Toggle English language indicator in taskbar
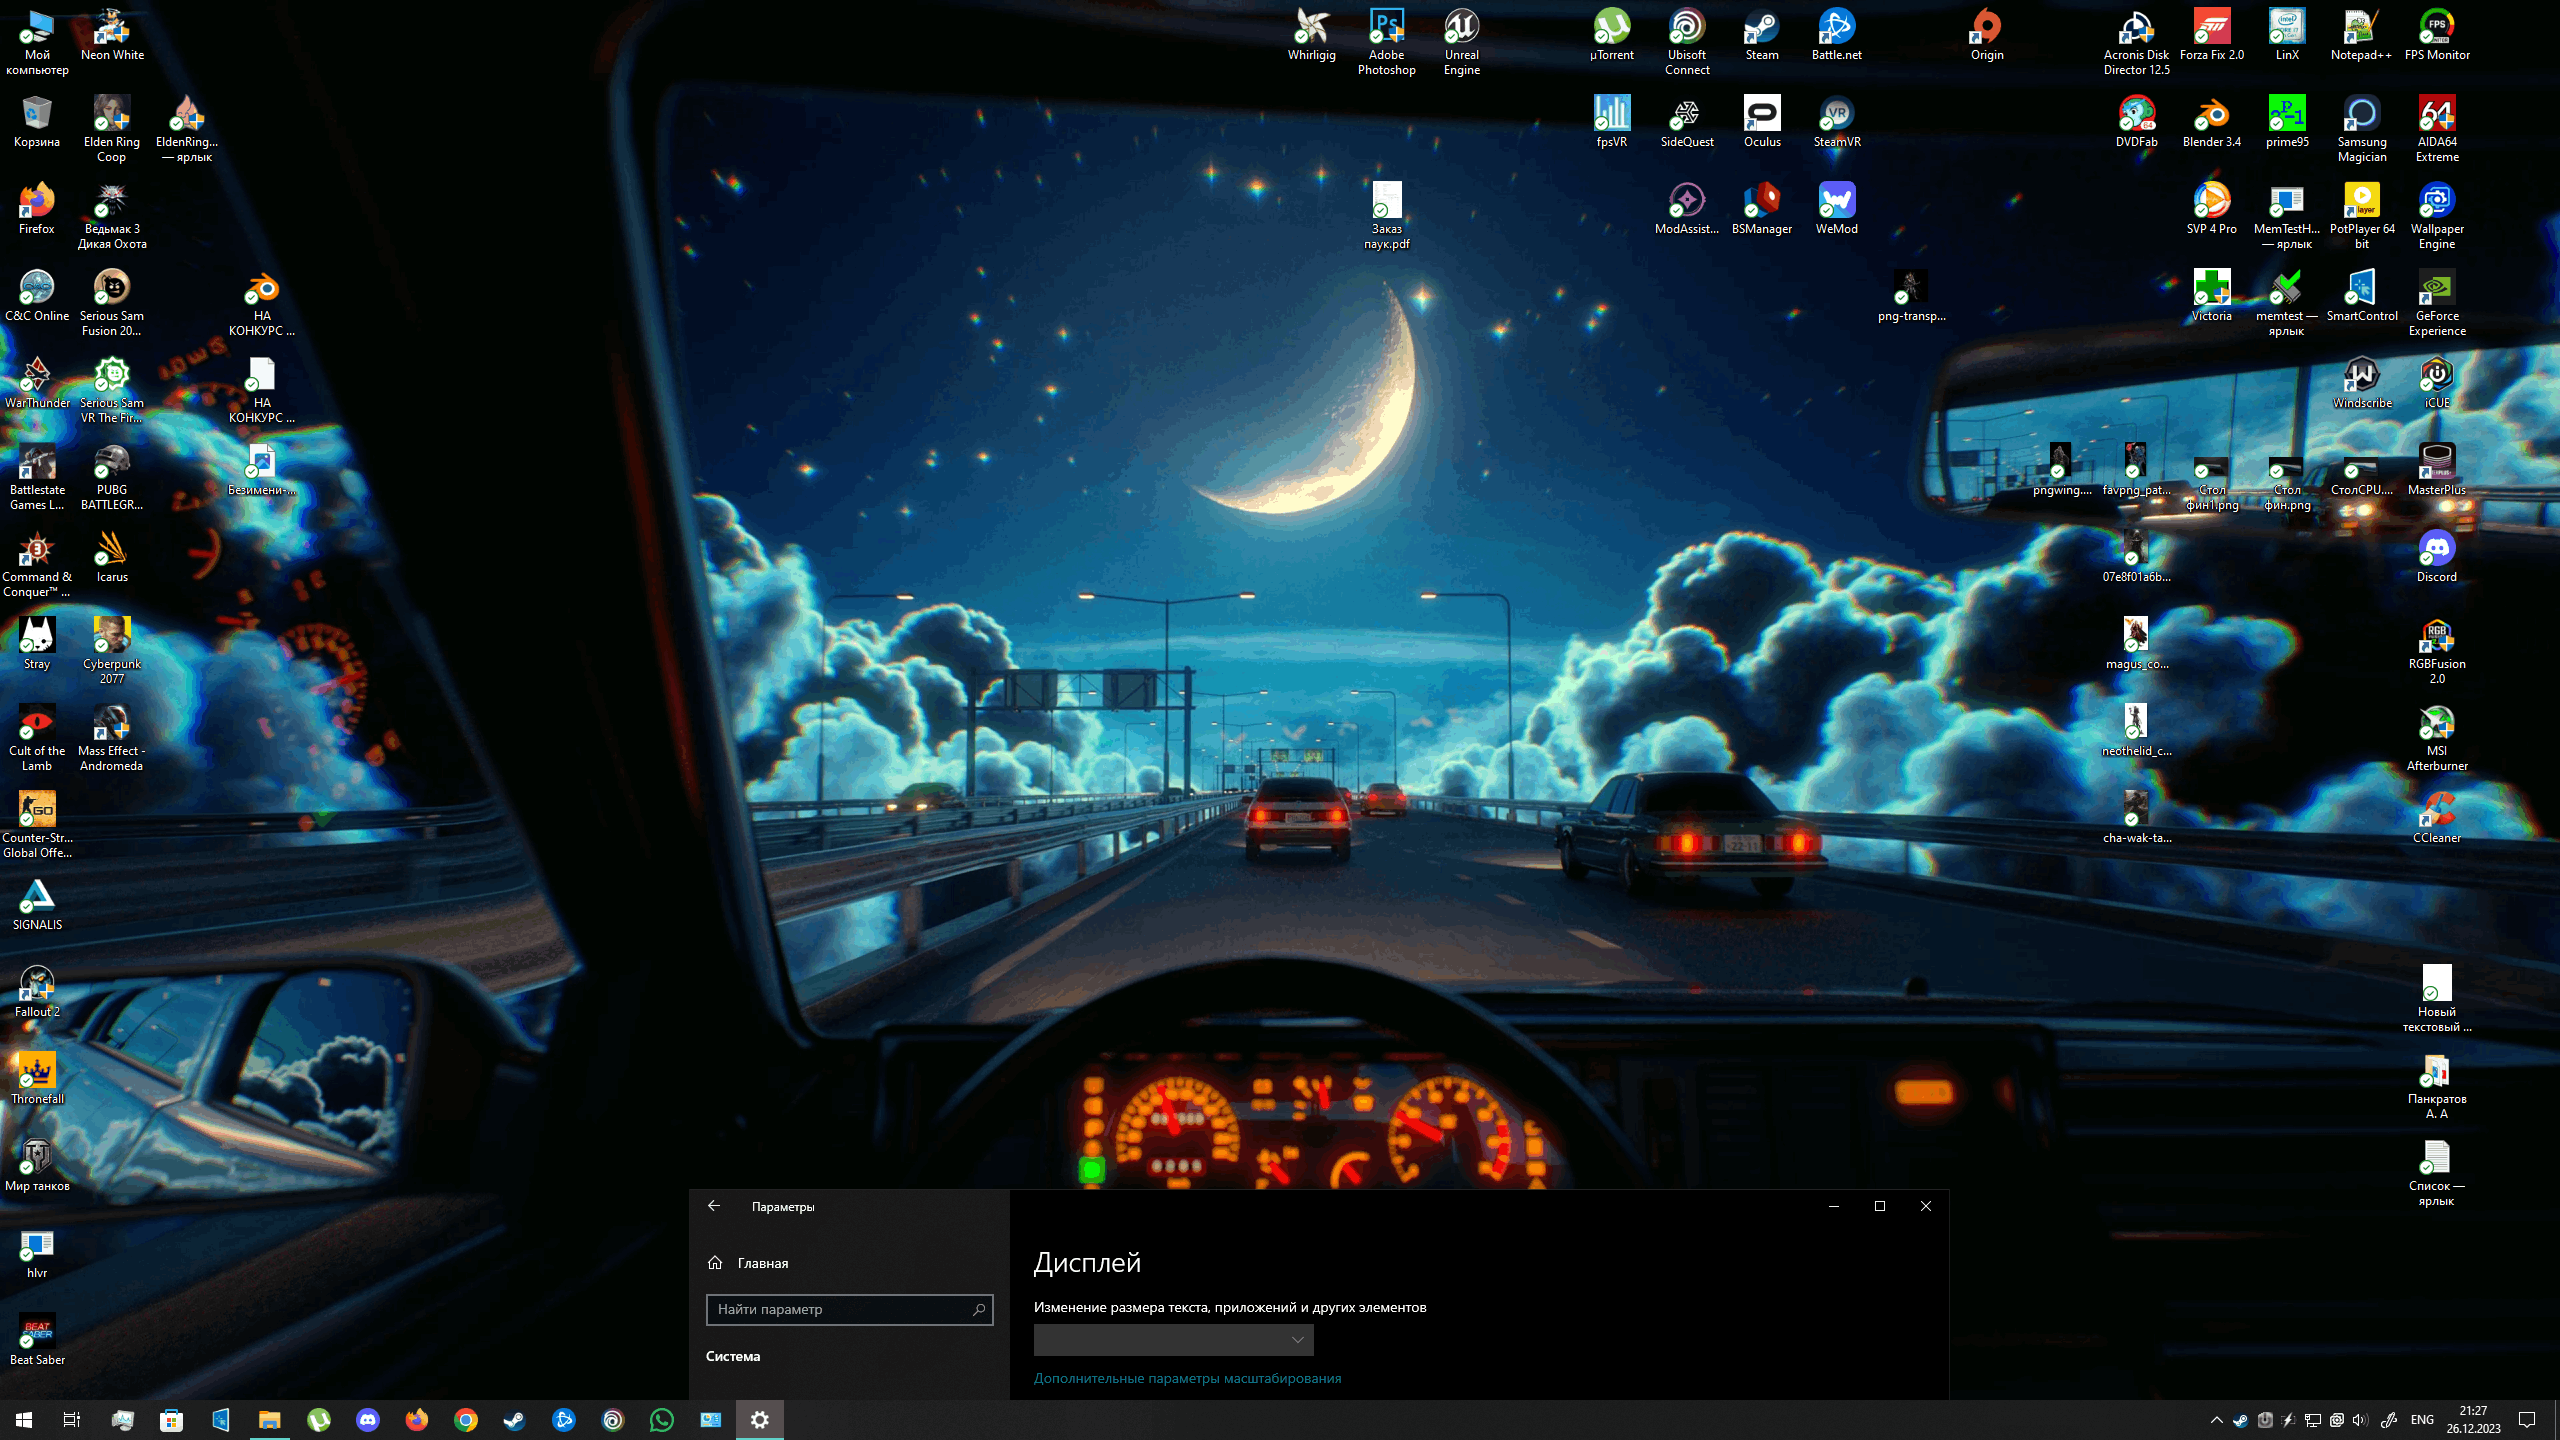 pyautogui.click(x=2423, y=1419)
